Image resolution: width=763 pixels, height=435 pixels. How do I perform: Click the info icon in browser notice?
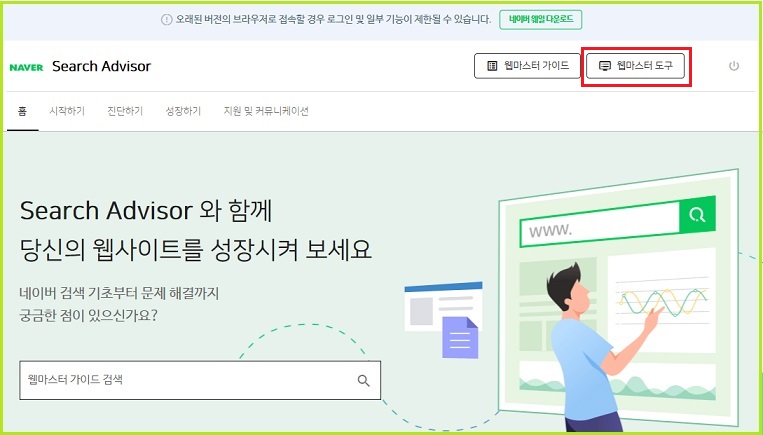pyautogui.click(x=166, y=20)
